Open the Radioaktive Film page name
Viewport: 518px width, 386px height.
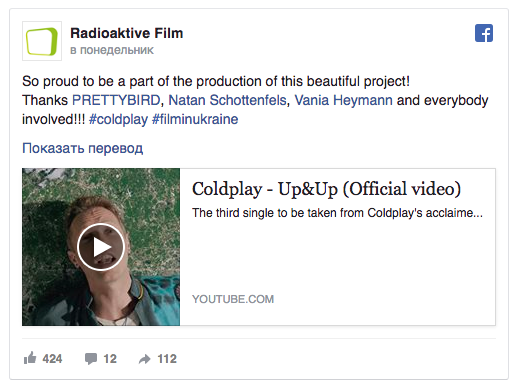tap(127, 33)
